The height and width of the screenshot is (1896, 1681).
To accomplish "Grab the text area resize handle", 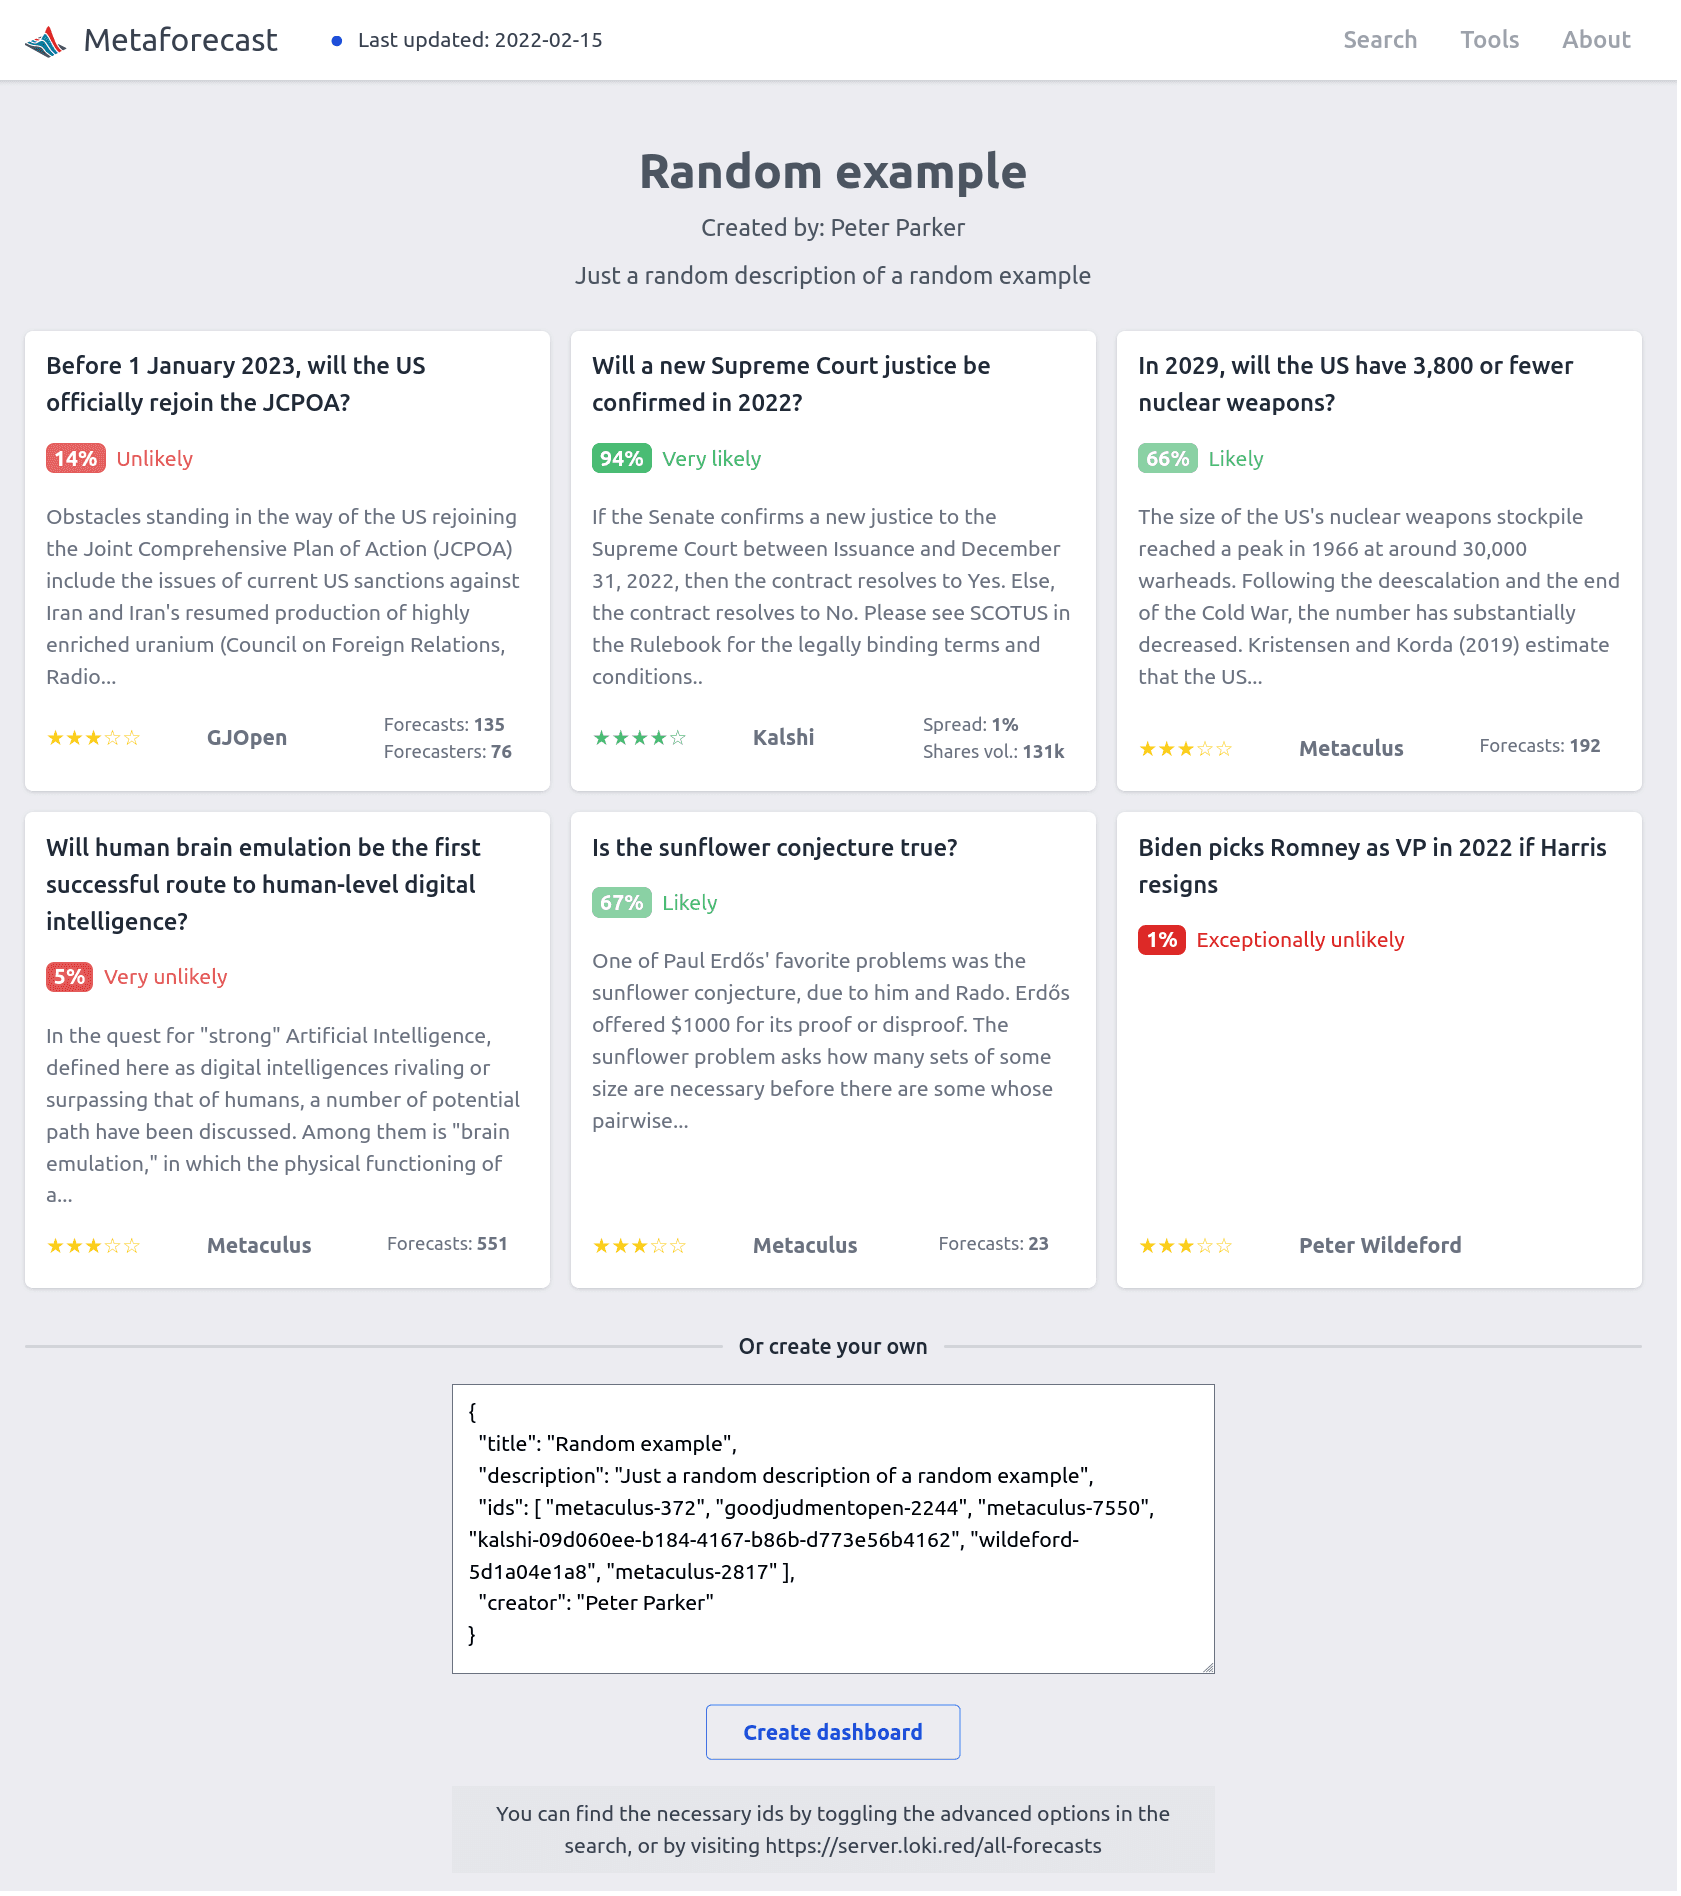I will [x=1208, y=1667].
